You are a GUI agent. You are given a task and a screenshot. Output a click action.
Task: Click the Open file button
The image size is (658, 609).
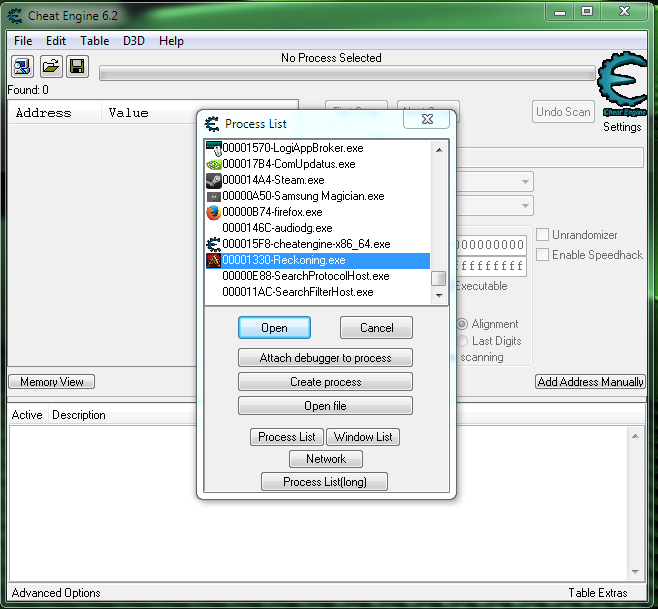[x=325, y=406]
